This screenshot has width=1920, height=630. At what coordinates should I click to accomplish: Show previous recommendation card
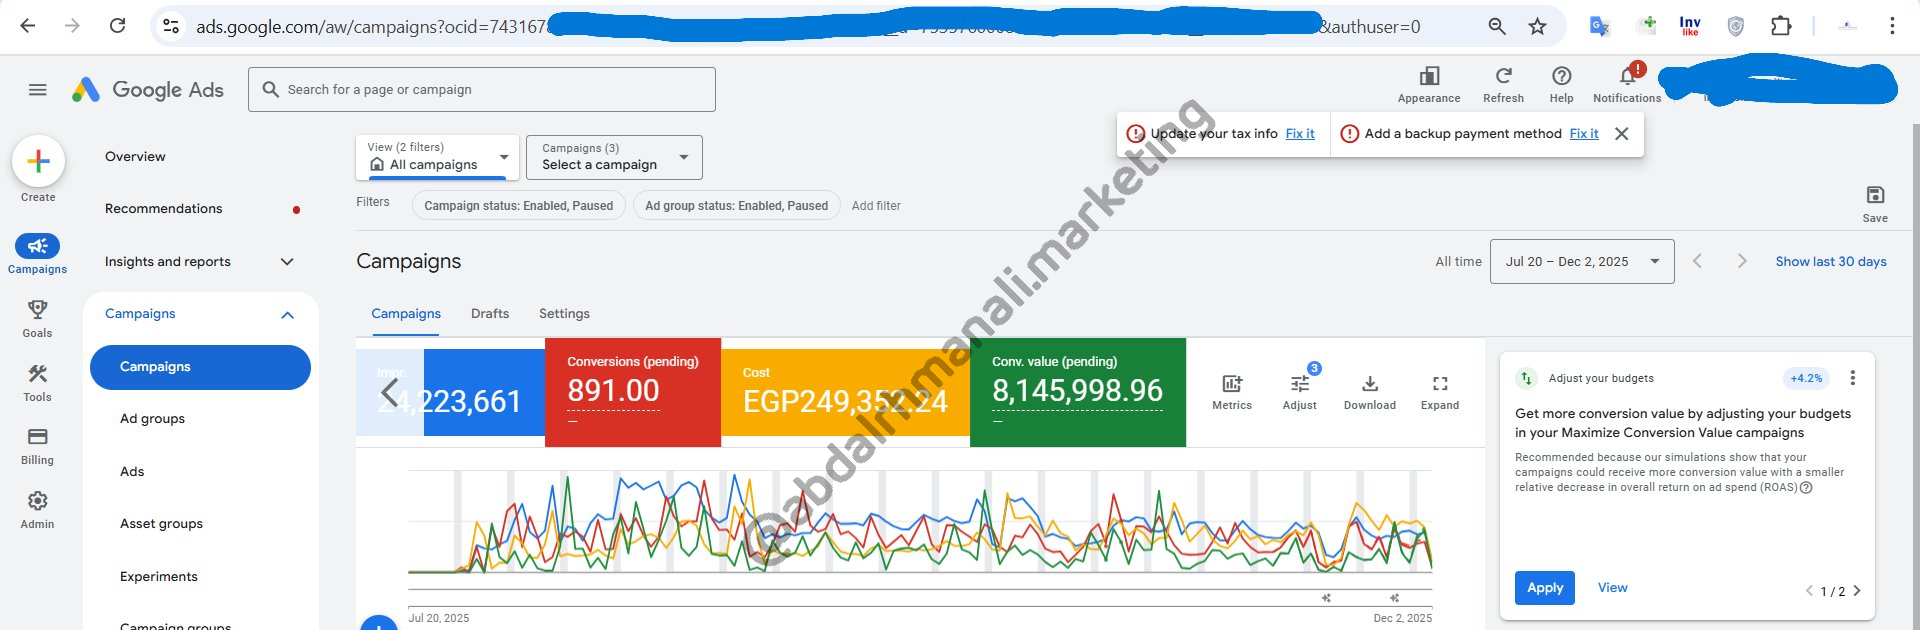(1809, 591)
